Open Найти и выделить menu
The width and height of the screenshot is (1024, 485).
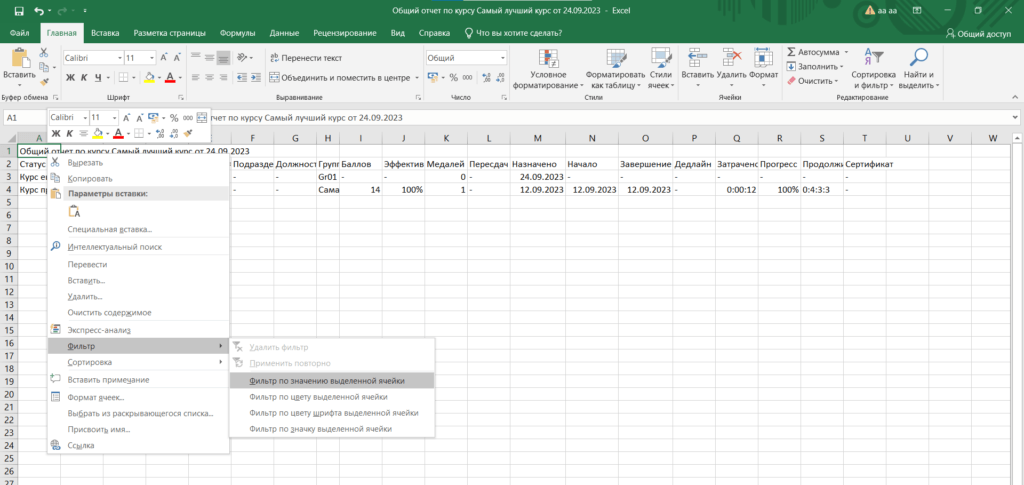[918, 69]
